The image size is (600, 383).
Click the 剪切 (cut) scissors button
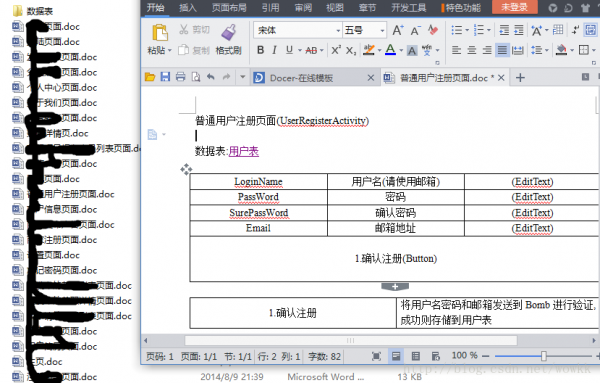click(194, 29)
